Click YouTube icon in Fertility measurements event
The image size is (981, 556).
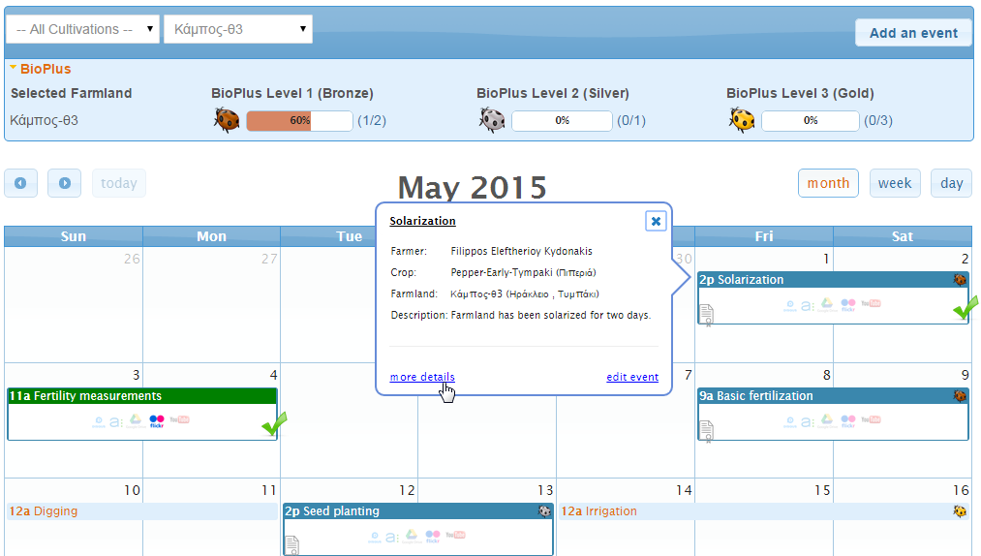click(180, 420)
